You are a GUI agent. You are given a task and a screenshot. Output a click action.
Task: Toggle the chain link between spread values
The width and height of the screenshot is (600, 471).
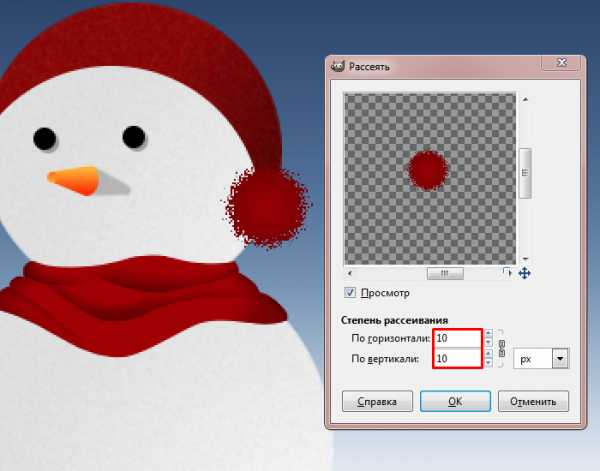(x=502, y=349)
